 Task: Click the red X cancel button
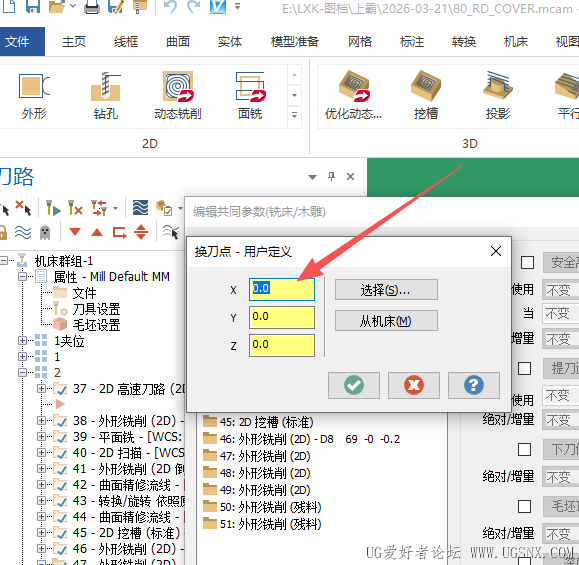click(414, 386)
